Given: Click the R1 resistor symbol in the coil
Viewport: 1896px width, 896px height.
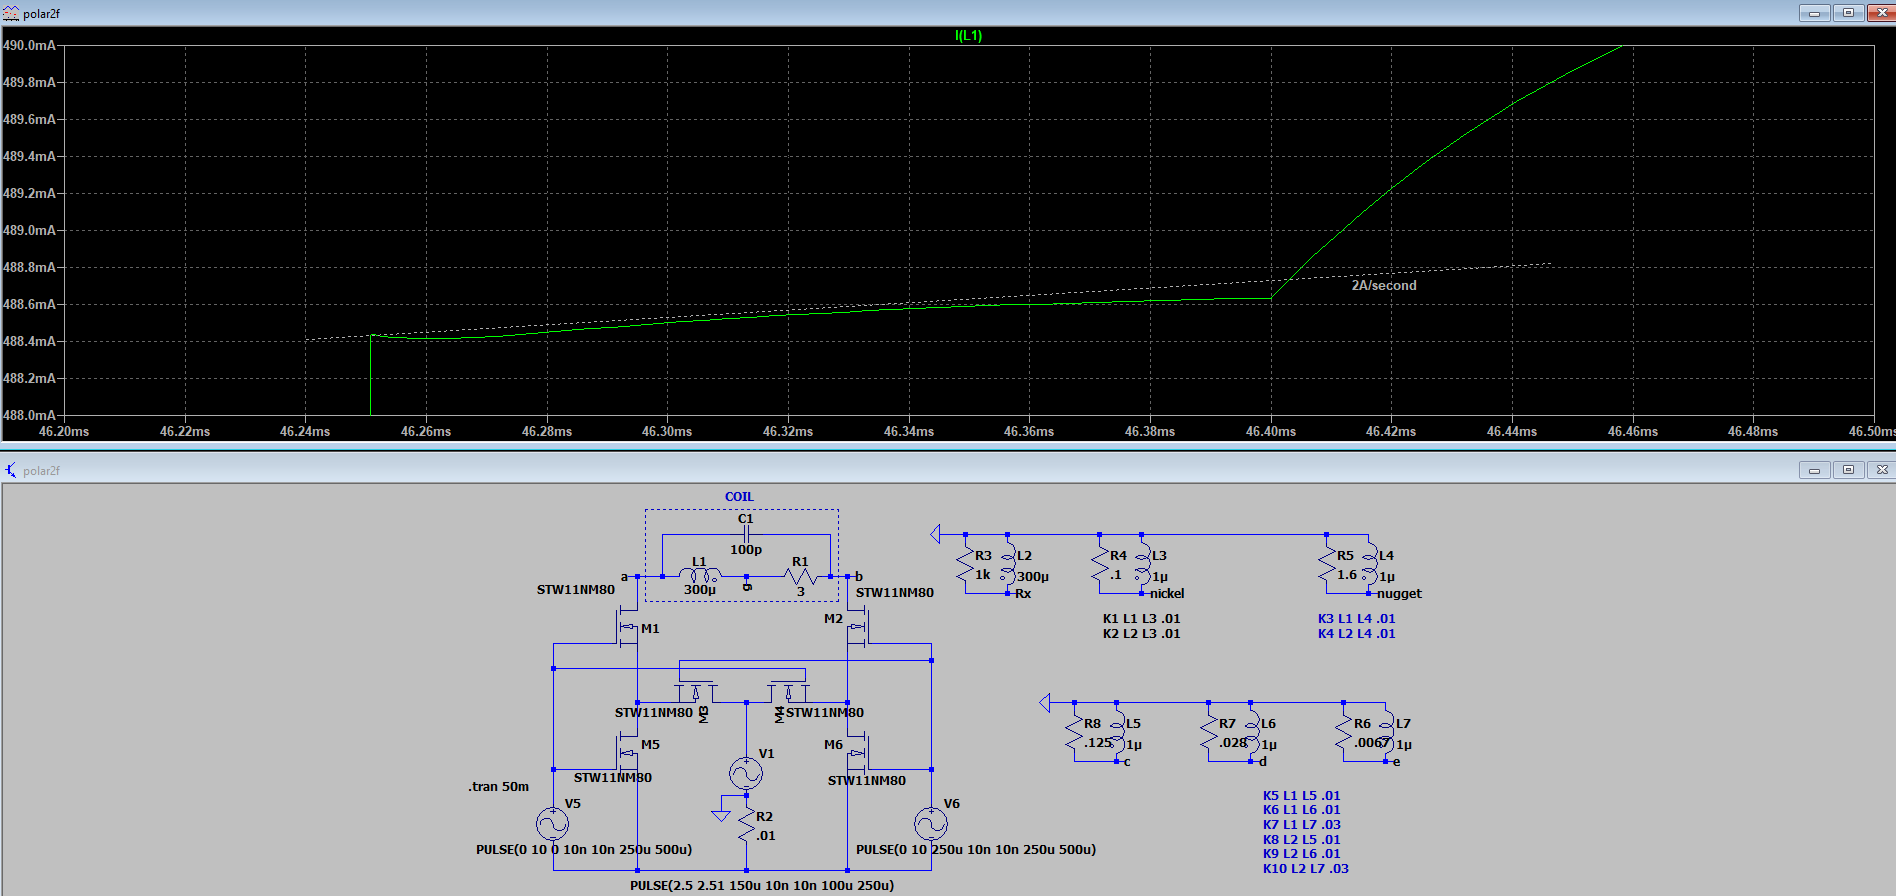Looking at the screenshot, I should pos(801,577).
